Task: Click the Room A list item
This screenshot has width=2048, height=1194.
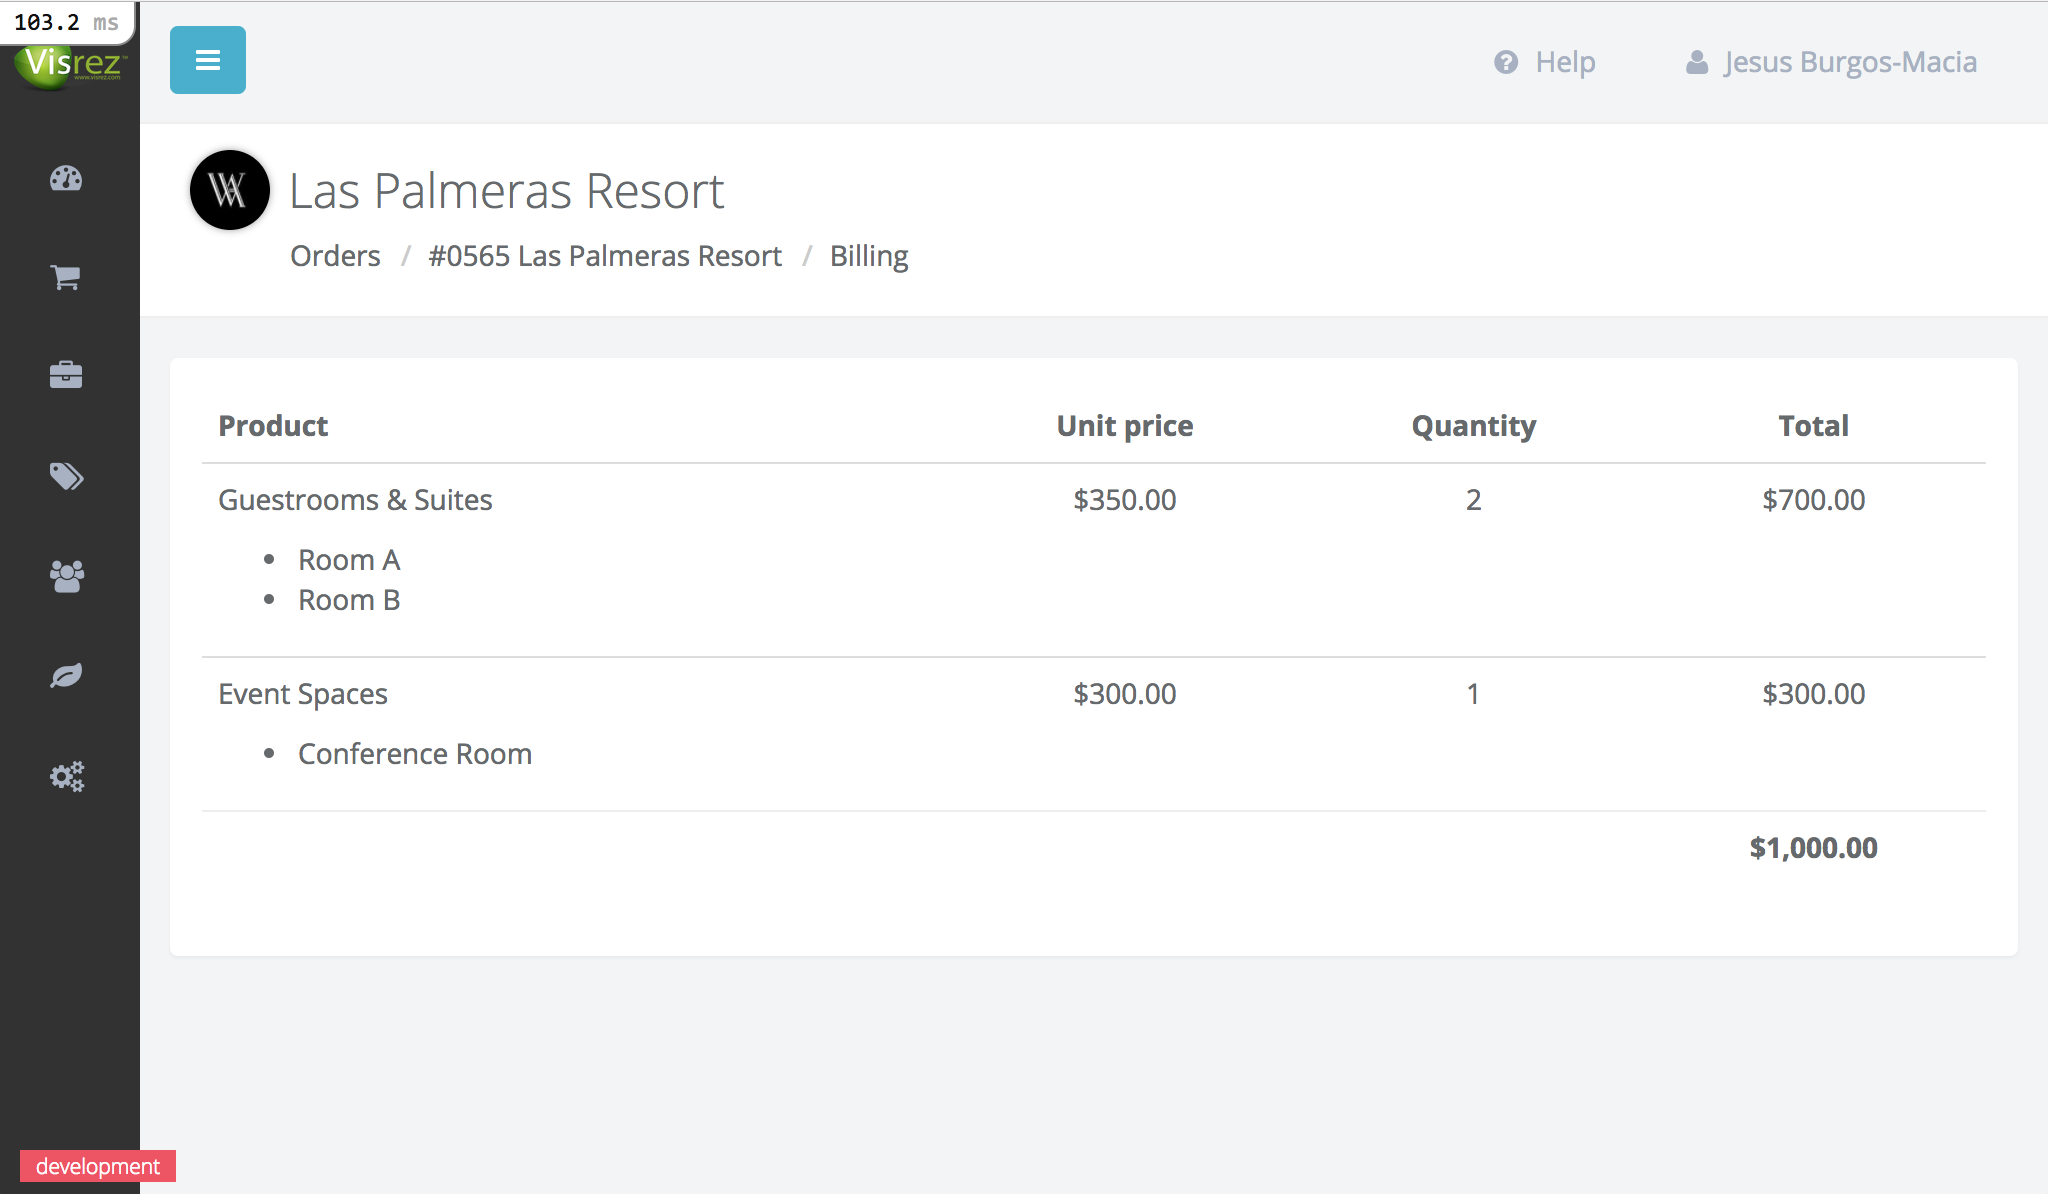Action: [349, 560]
